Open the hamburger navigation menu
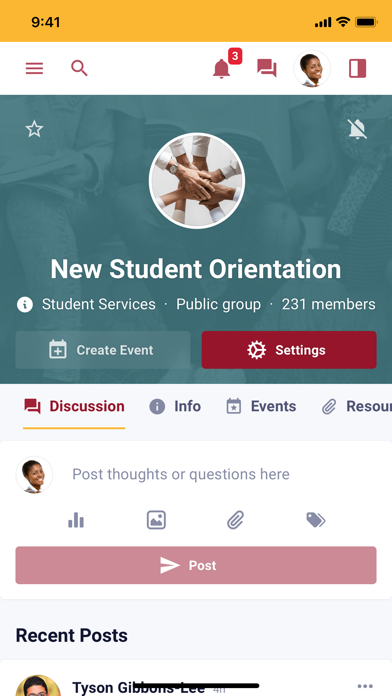This screenshot has height=696, width=392. [34, 68]
